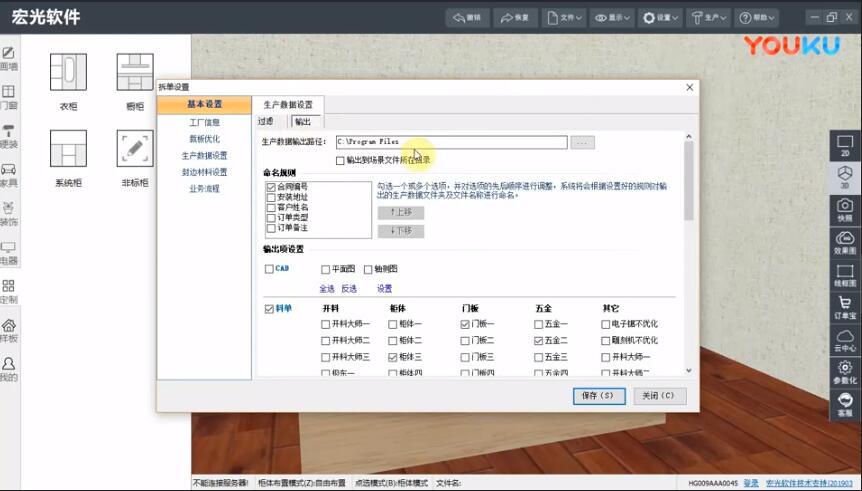Open the 样板 sample room section
This screenshot has width=862, height=491.
tap(8, 331)
